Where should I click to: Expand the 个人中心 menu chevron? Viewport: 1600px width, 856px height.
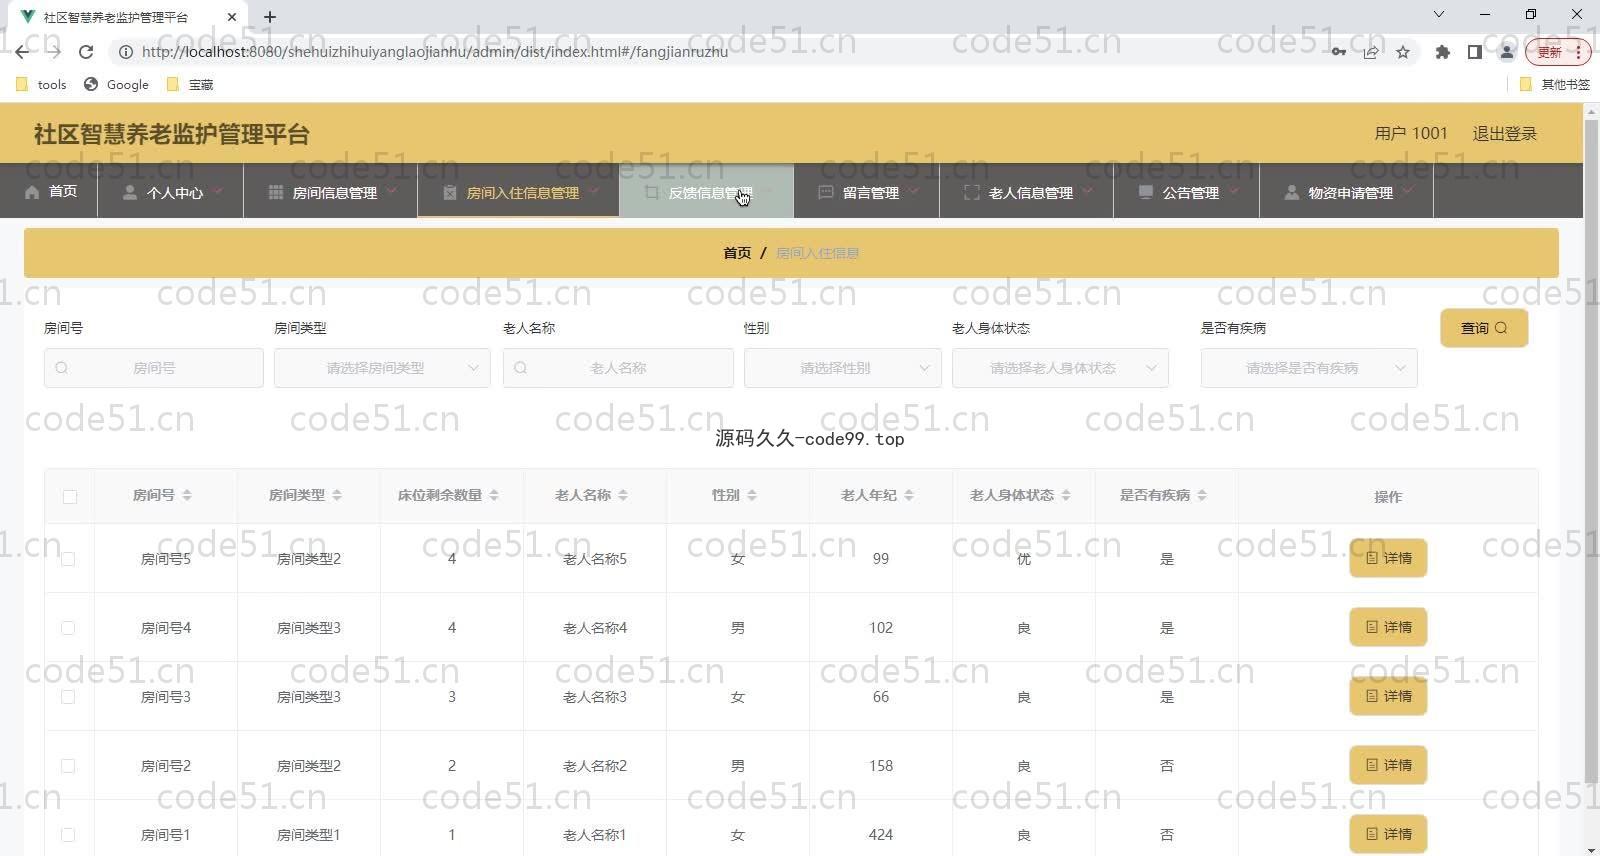[x=218, y=191]
